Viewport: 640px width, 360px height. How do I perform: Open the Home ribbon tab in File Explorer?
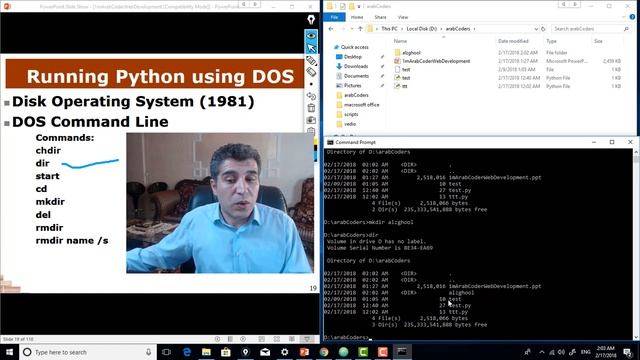[357, 17]
